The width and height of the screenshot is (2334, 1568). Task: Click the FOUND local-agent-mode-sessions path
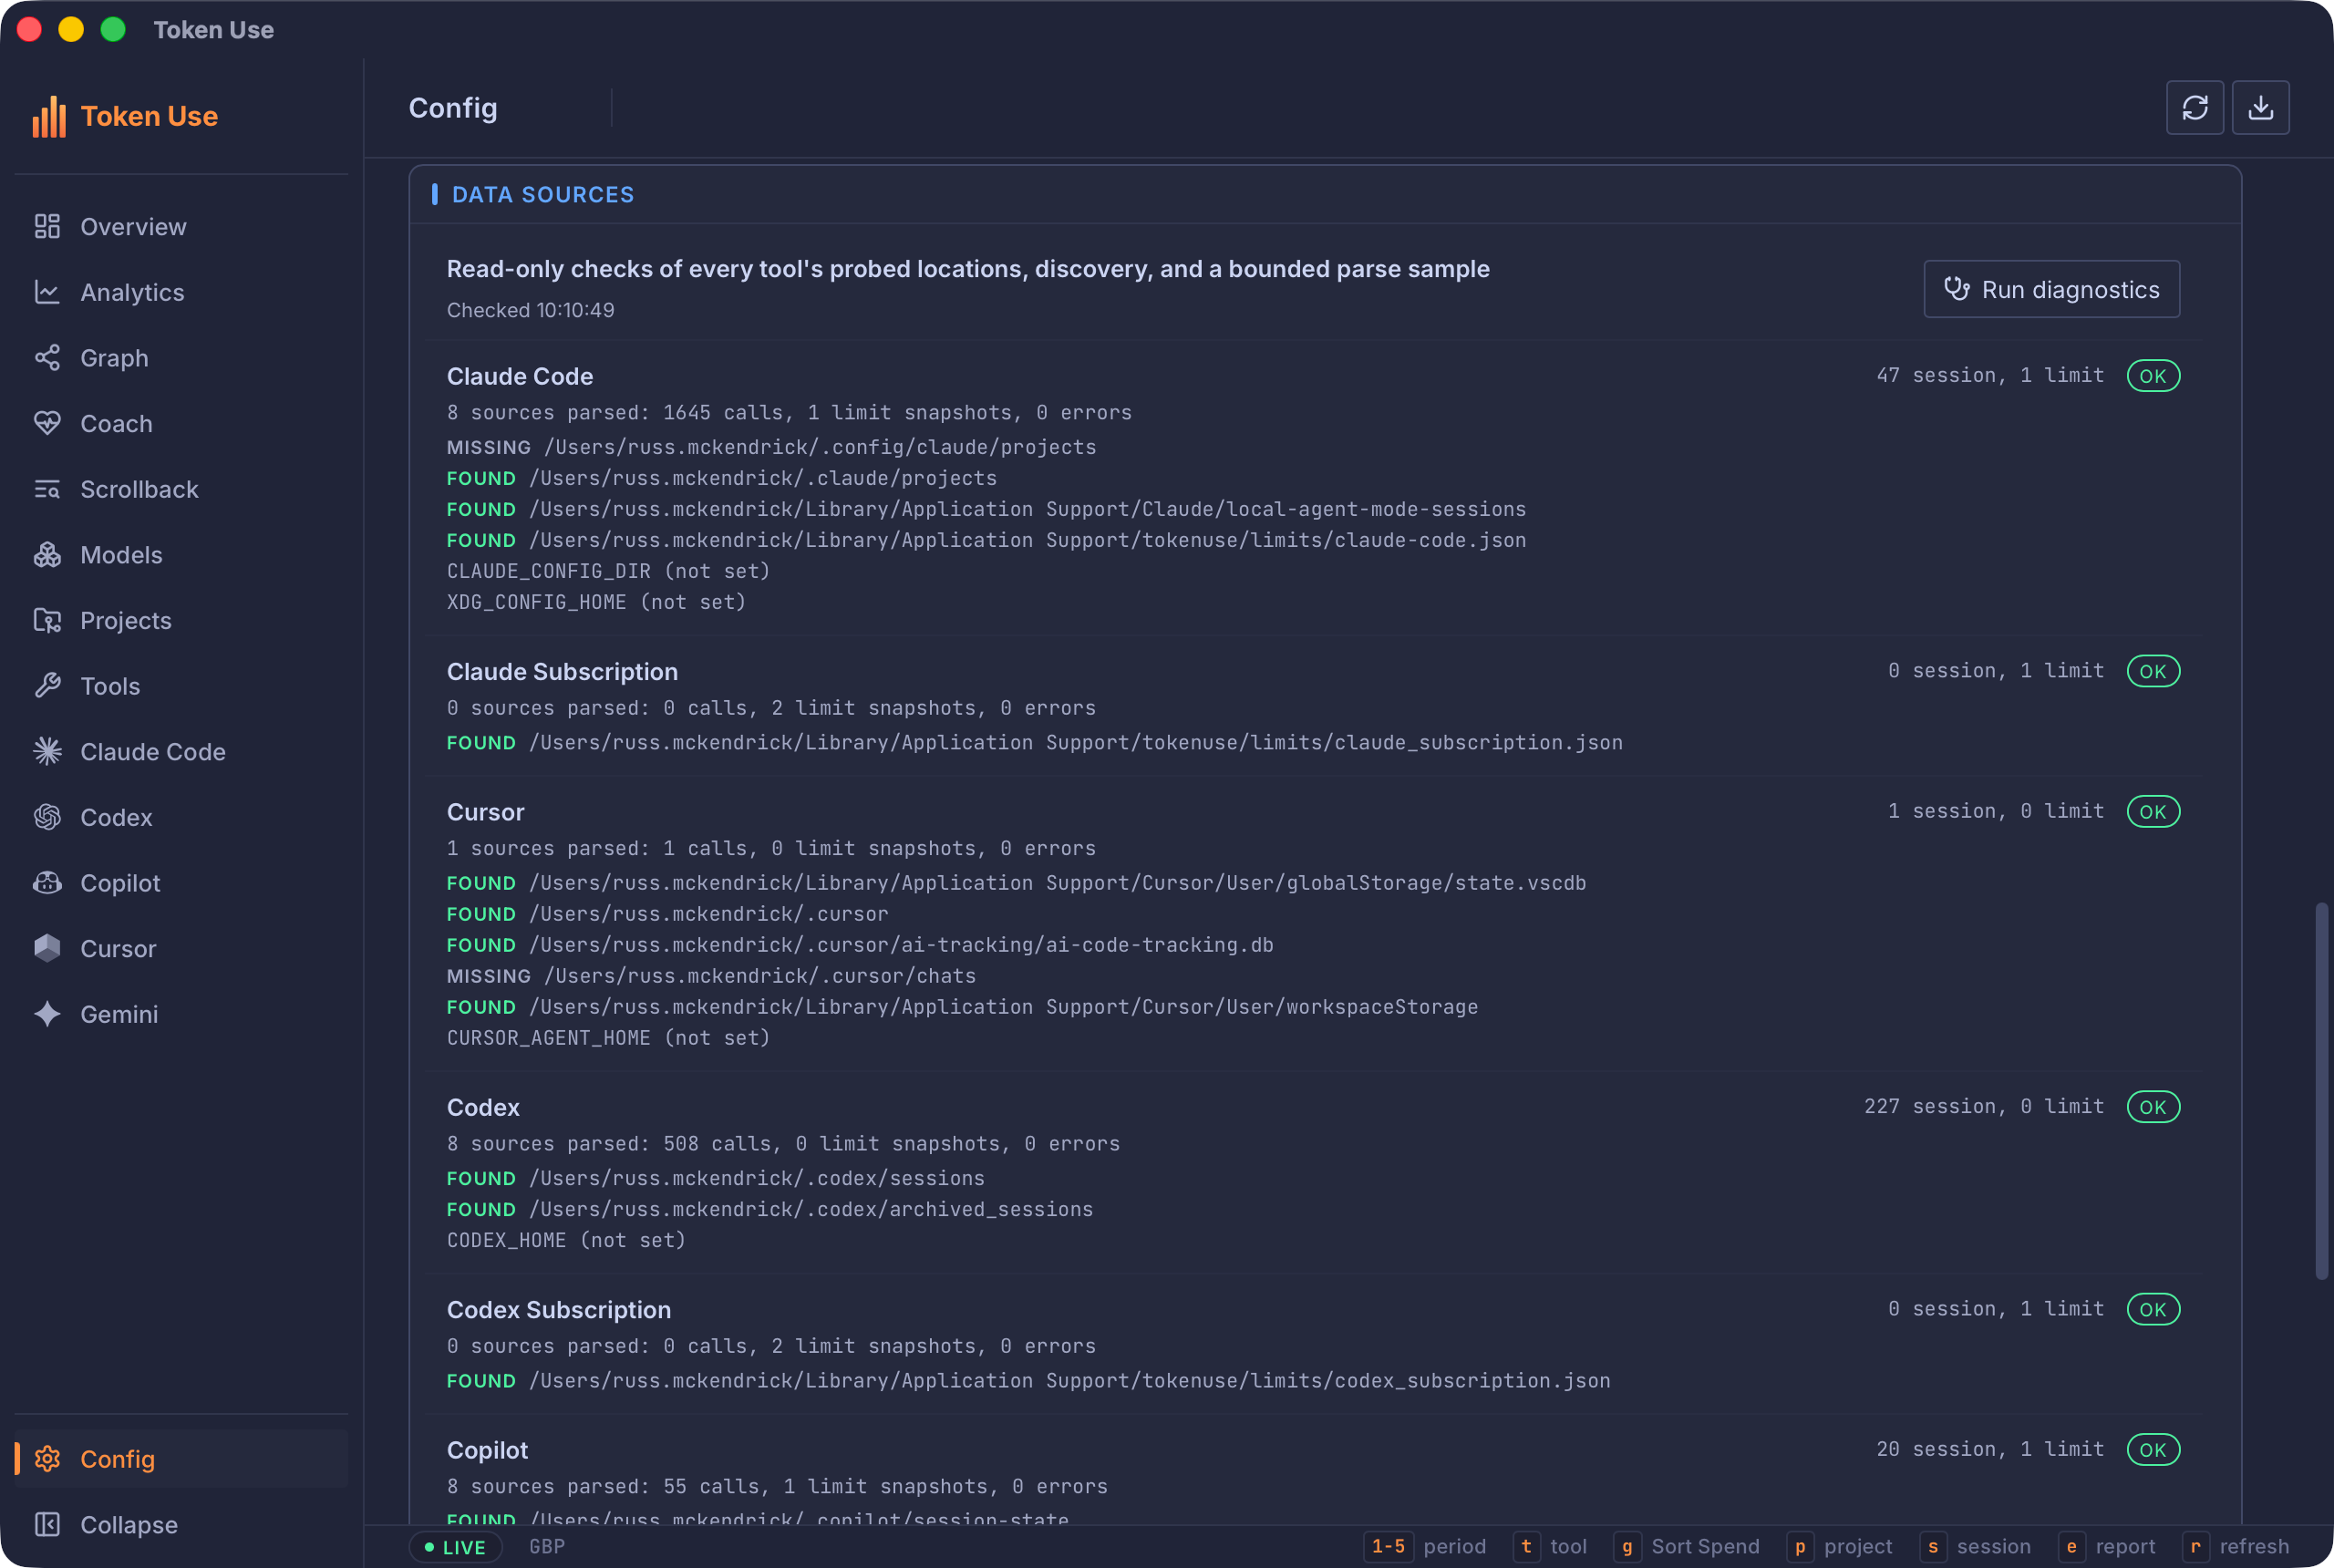[x=986, y=509]
